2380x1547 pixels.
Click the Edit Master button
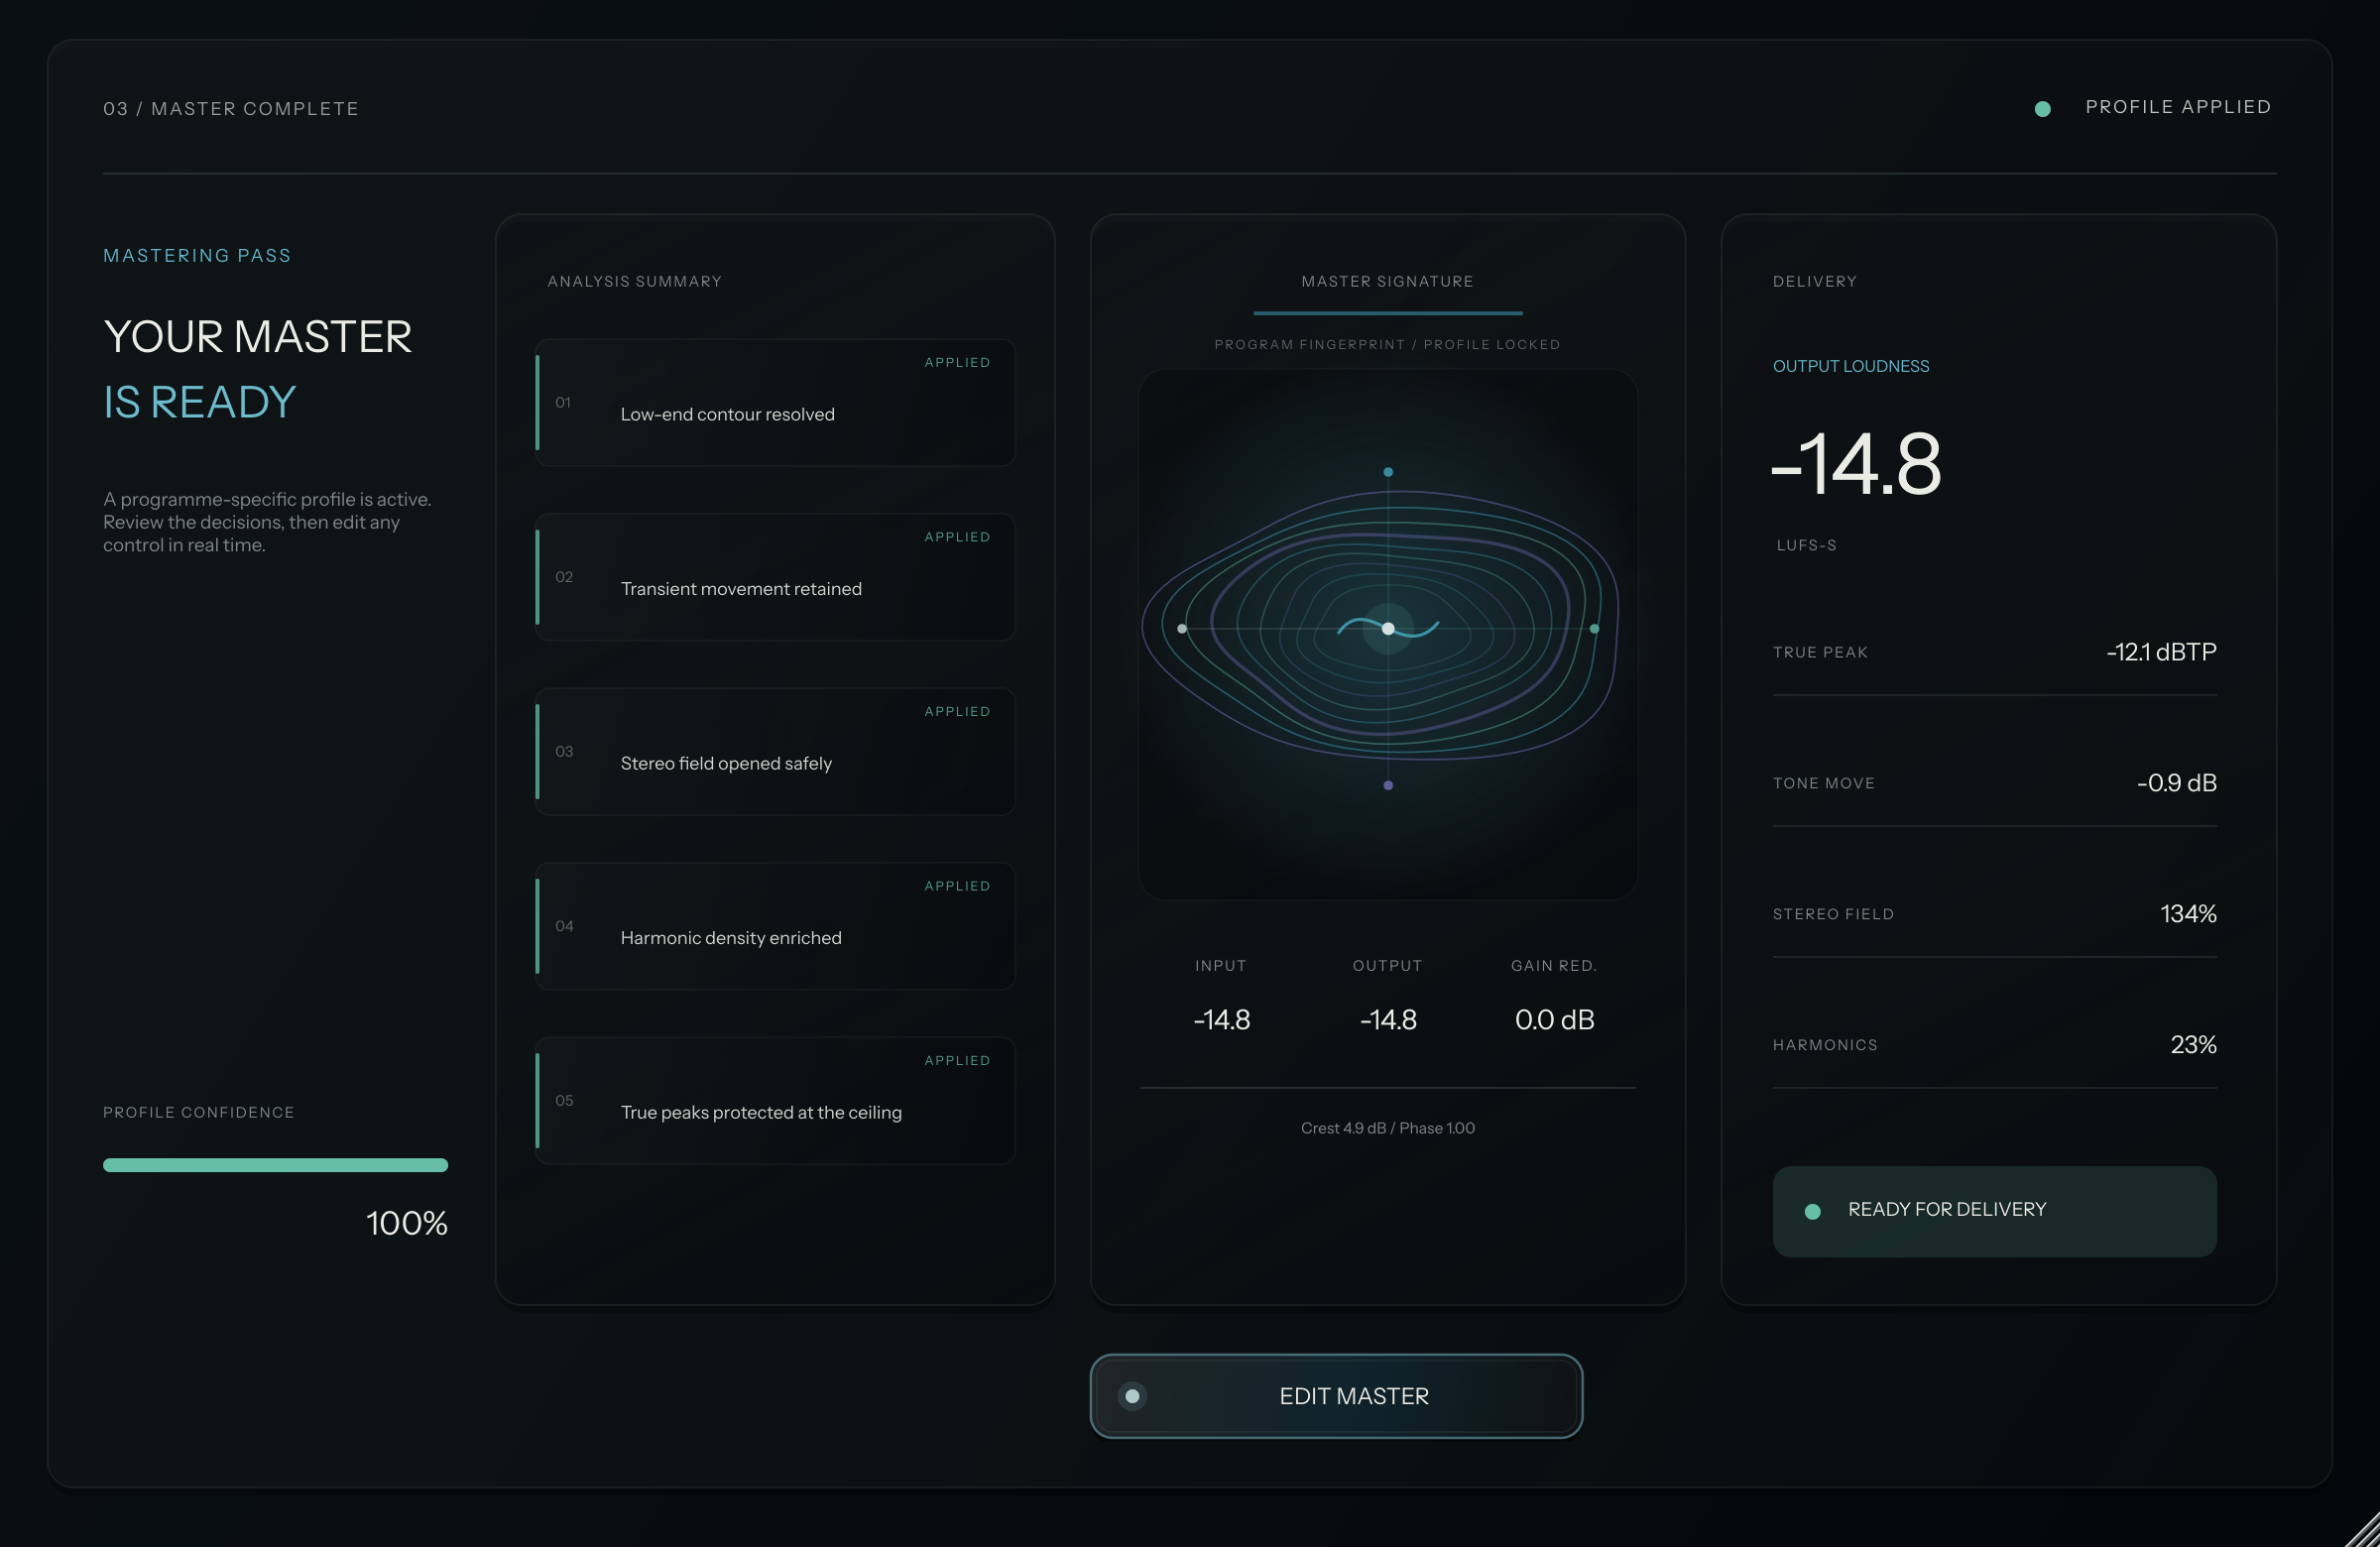[x=1336, y=1396]
